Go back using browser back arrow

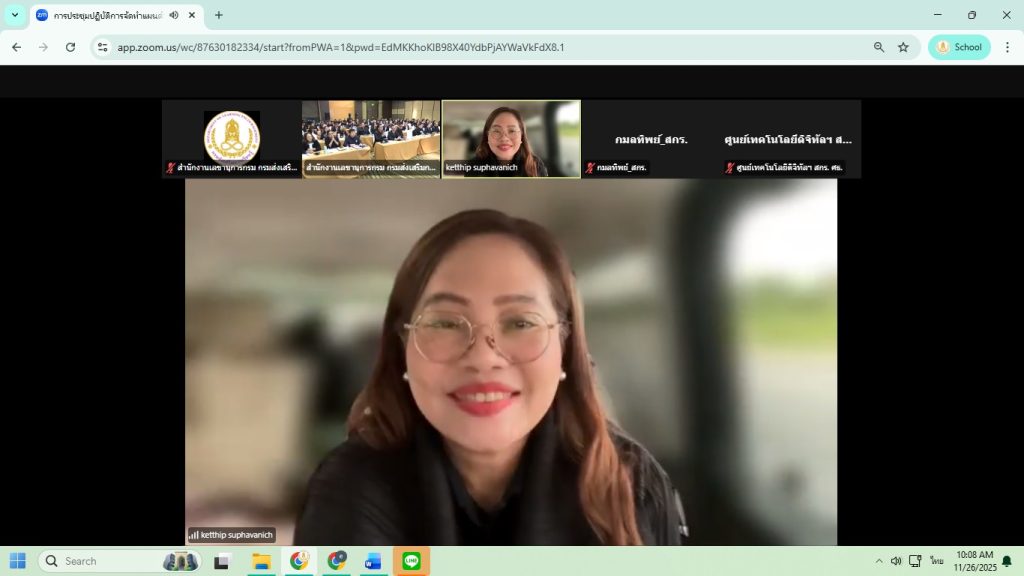(x=16, y=47)
